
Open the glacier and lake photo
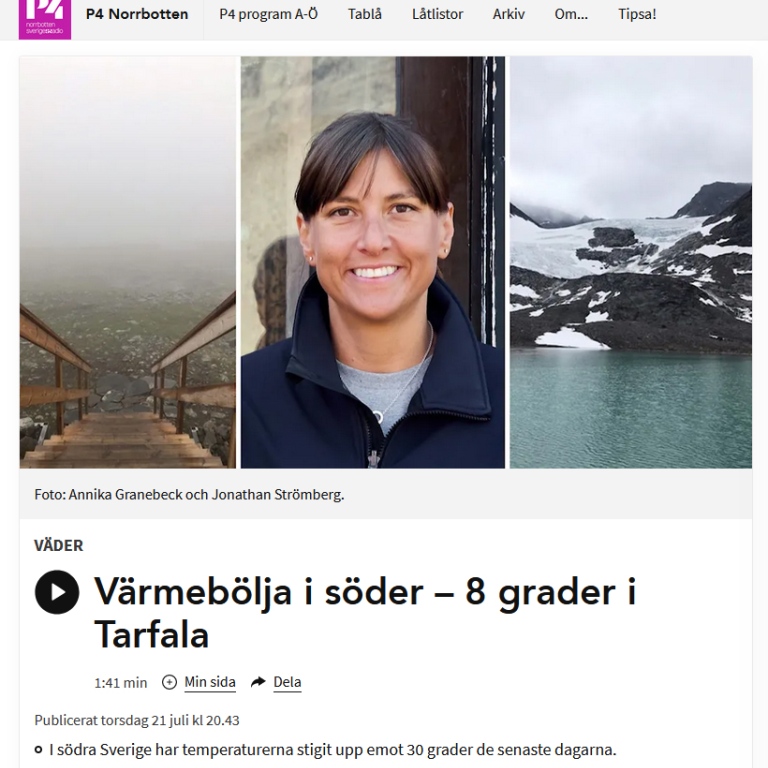pos(631,262)
